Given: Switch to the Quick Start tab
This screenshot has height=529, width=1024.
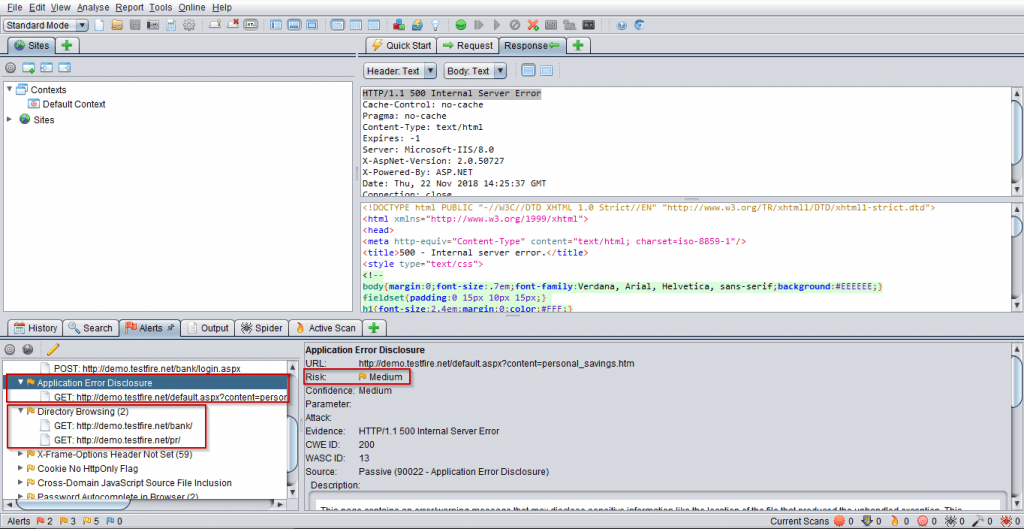Looking at the screenshot, I should click(x=401, y=45).
